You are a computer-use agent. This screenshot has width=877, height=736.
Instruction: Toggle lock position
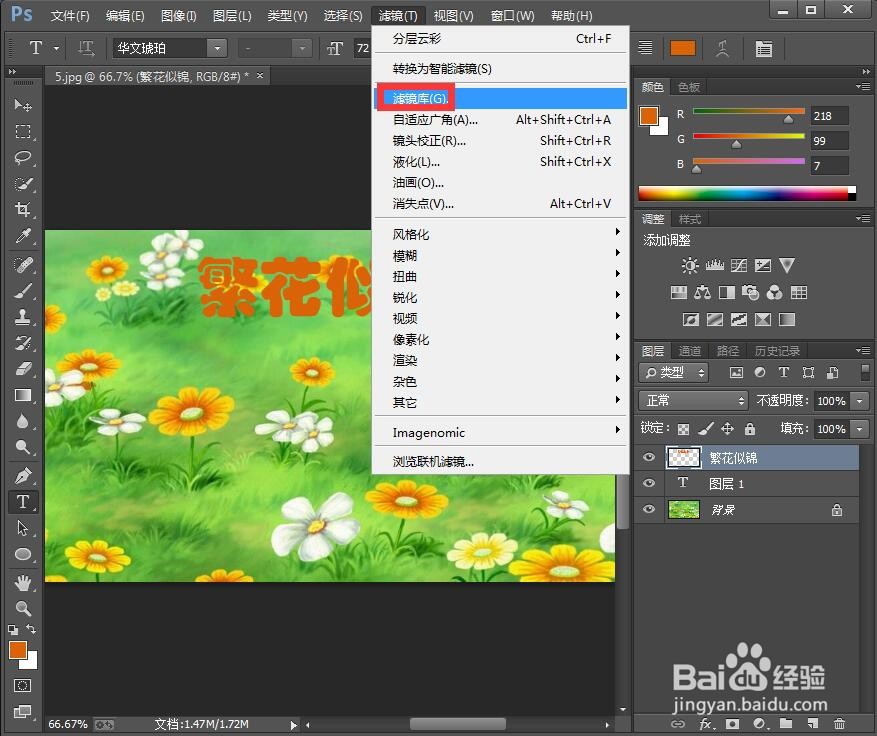[x=727, y=429]
